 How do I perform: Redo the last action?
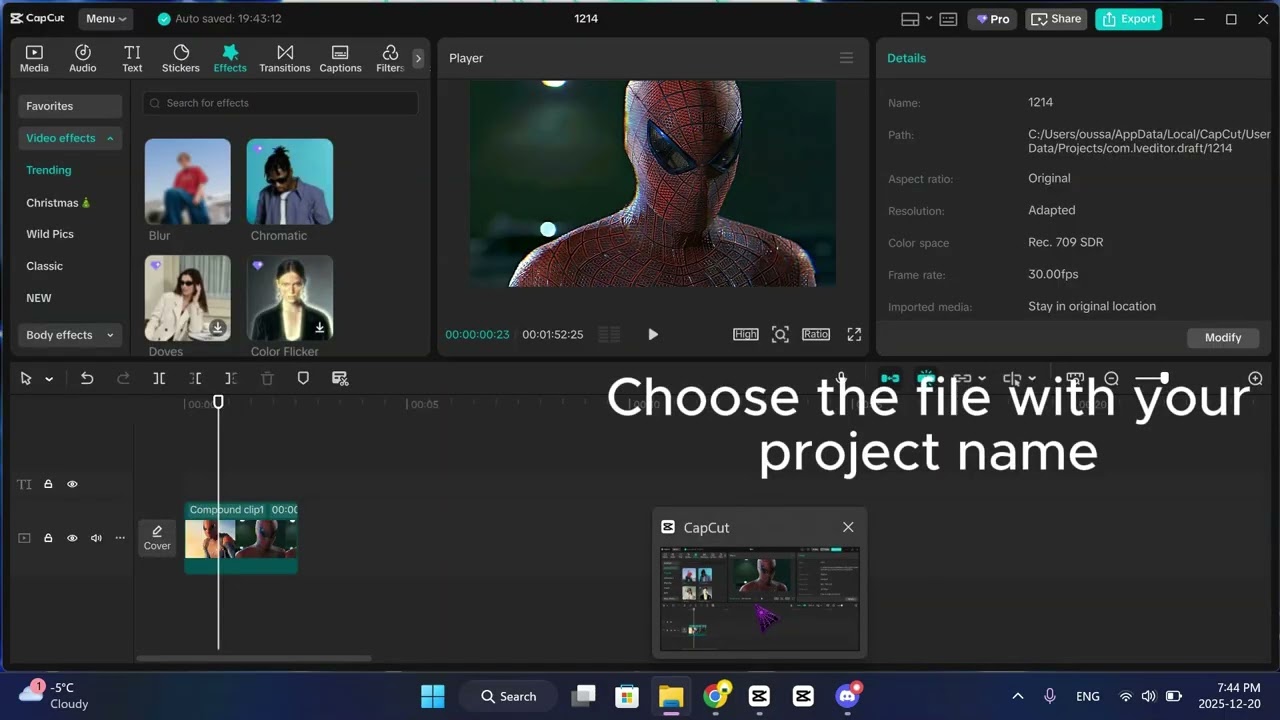(x=123, y=379)
